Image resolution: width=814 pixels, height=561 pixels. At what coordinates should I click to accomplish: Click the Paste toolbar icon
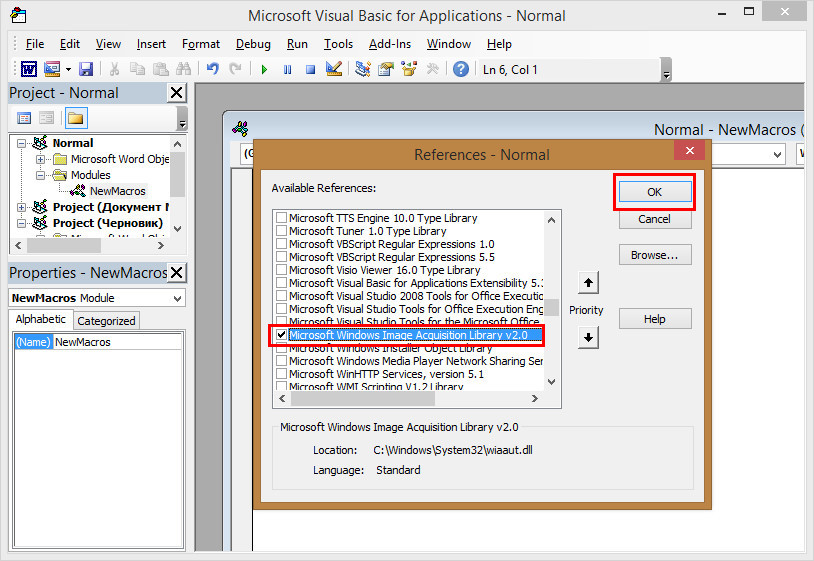160,69
